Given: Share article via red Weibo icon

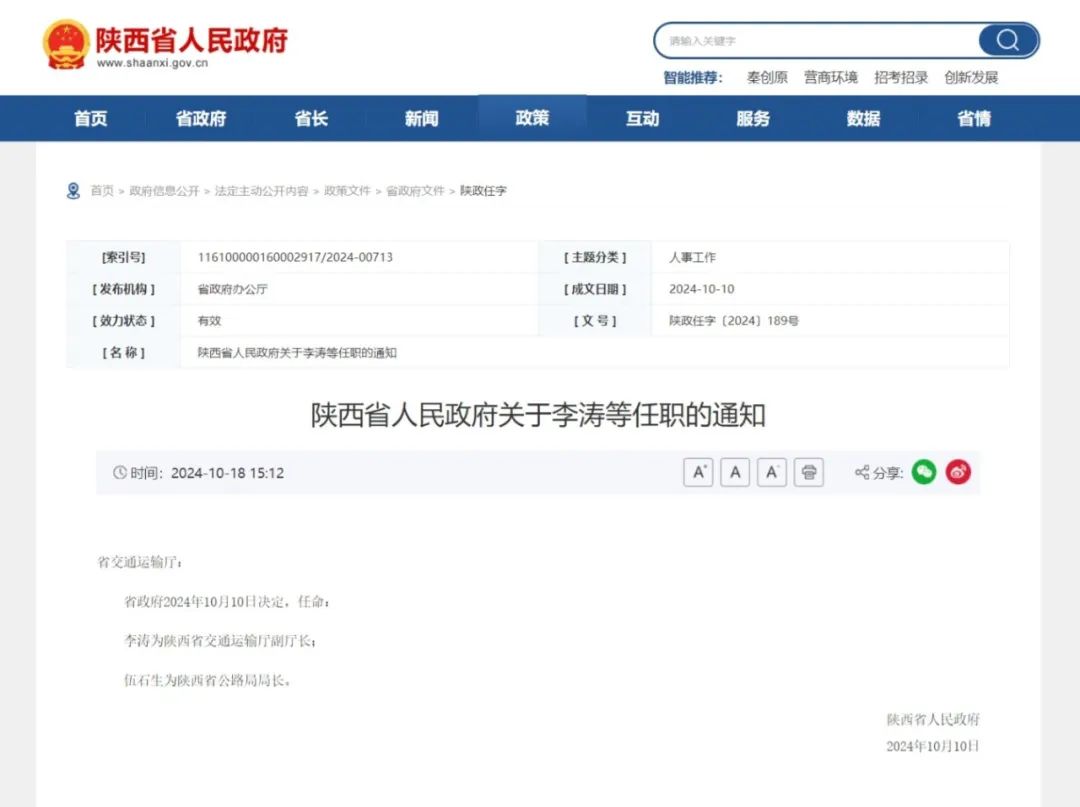Looking at the screenshot, I should point(958,472).
